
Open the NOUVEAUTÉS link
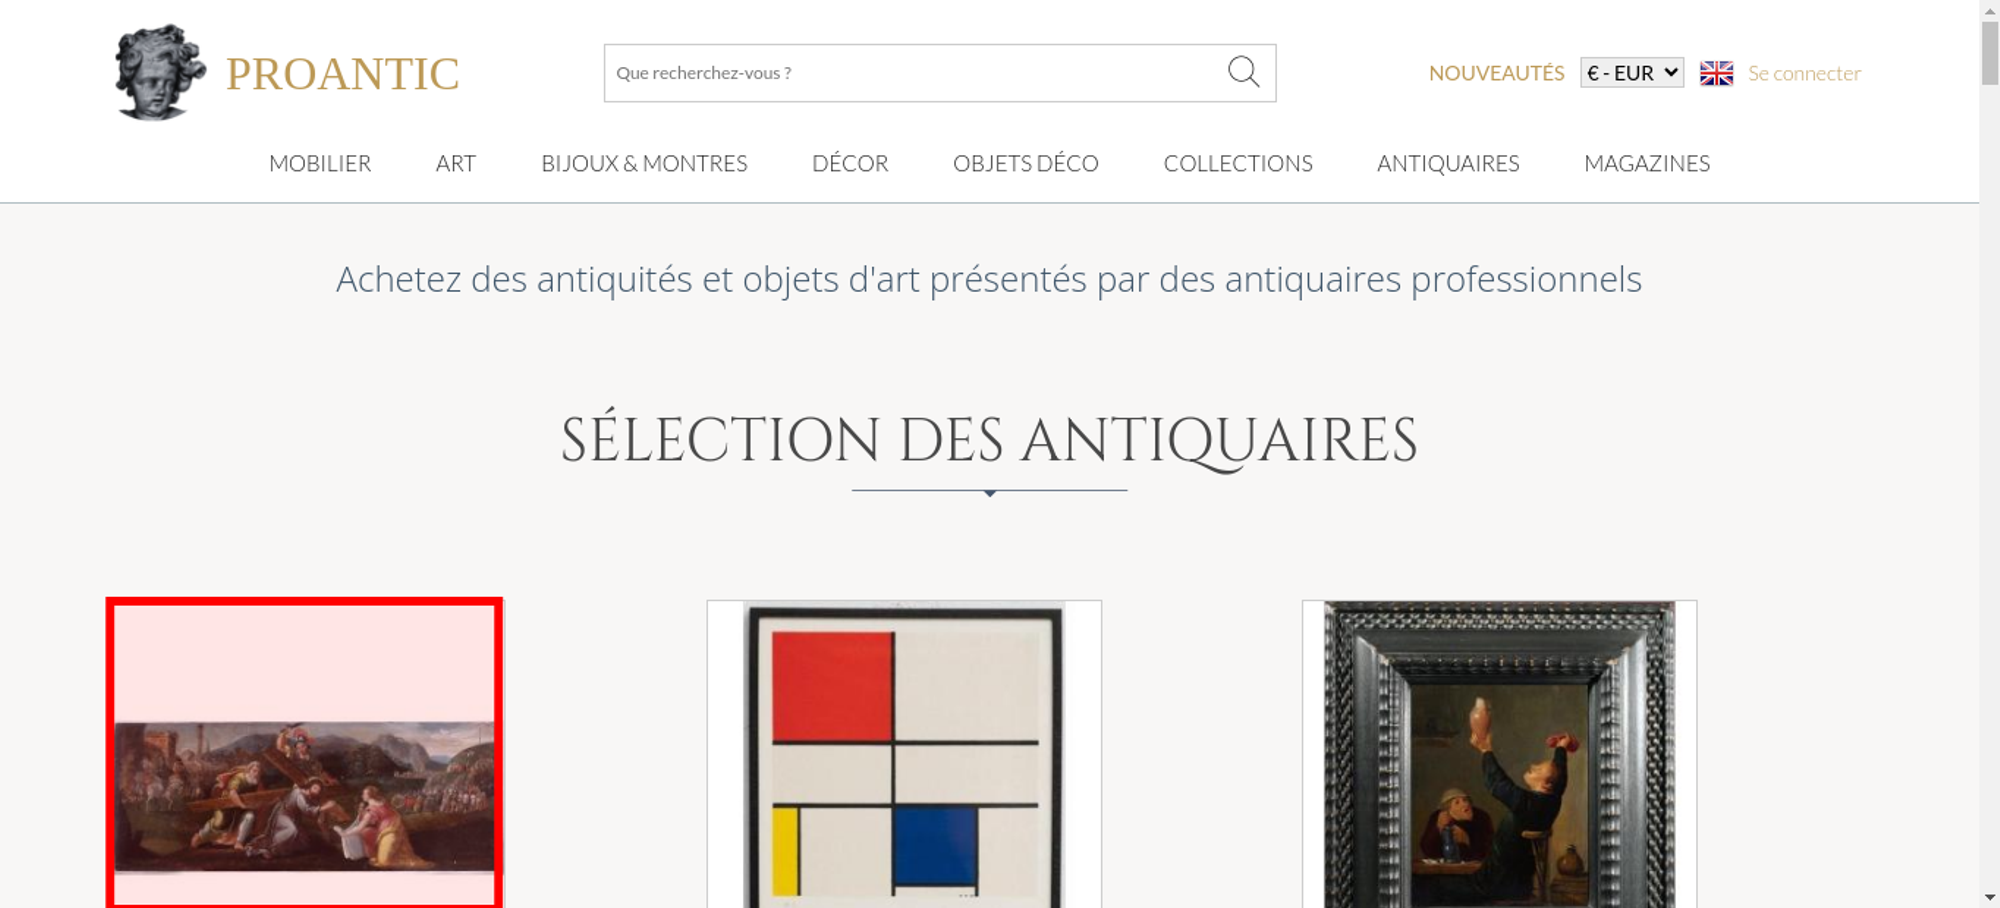pyautogui.click(x=1496, y=73)
